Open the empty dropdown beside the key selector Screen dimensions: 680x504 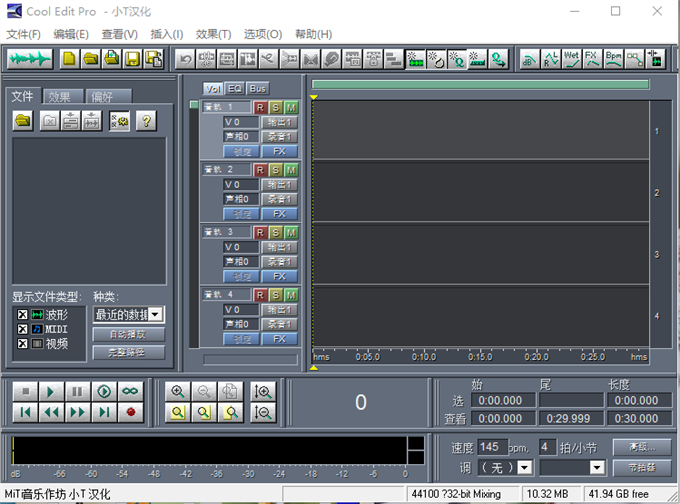tap(597, 467)
